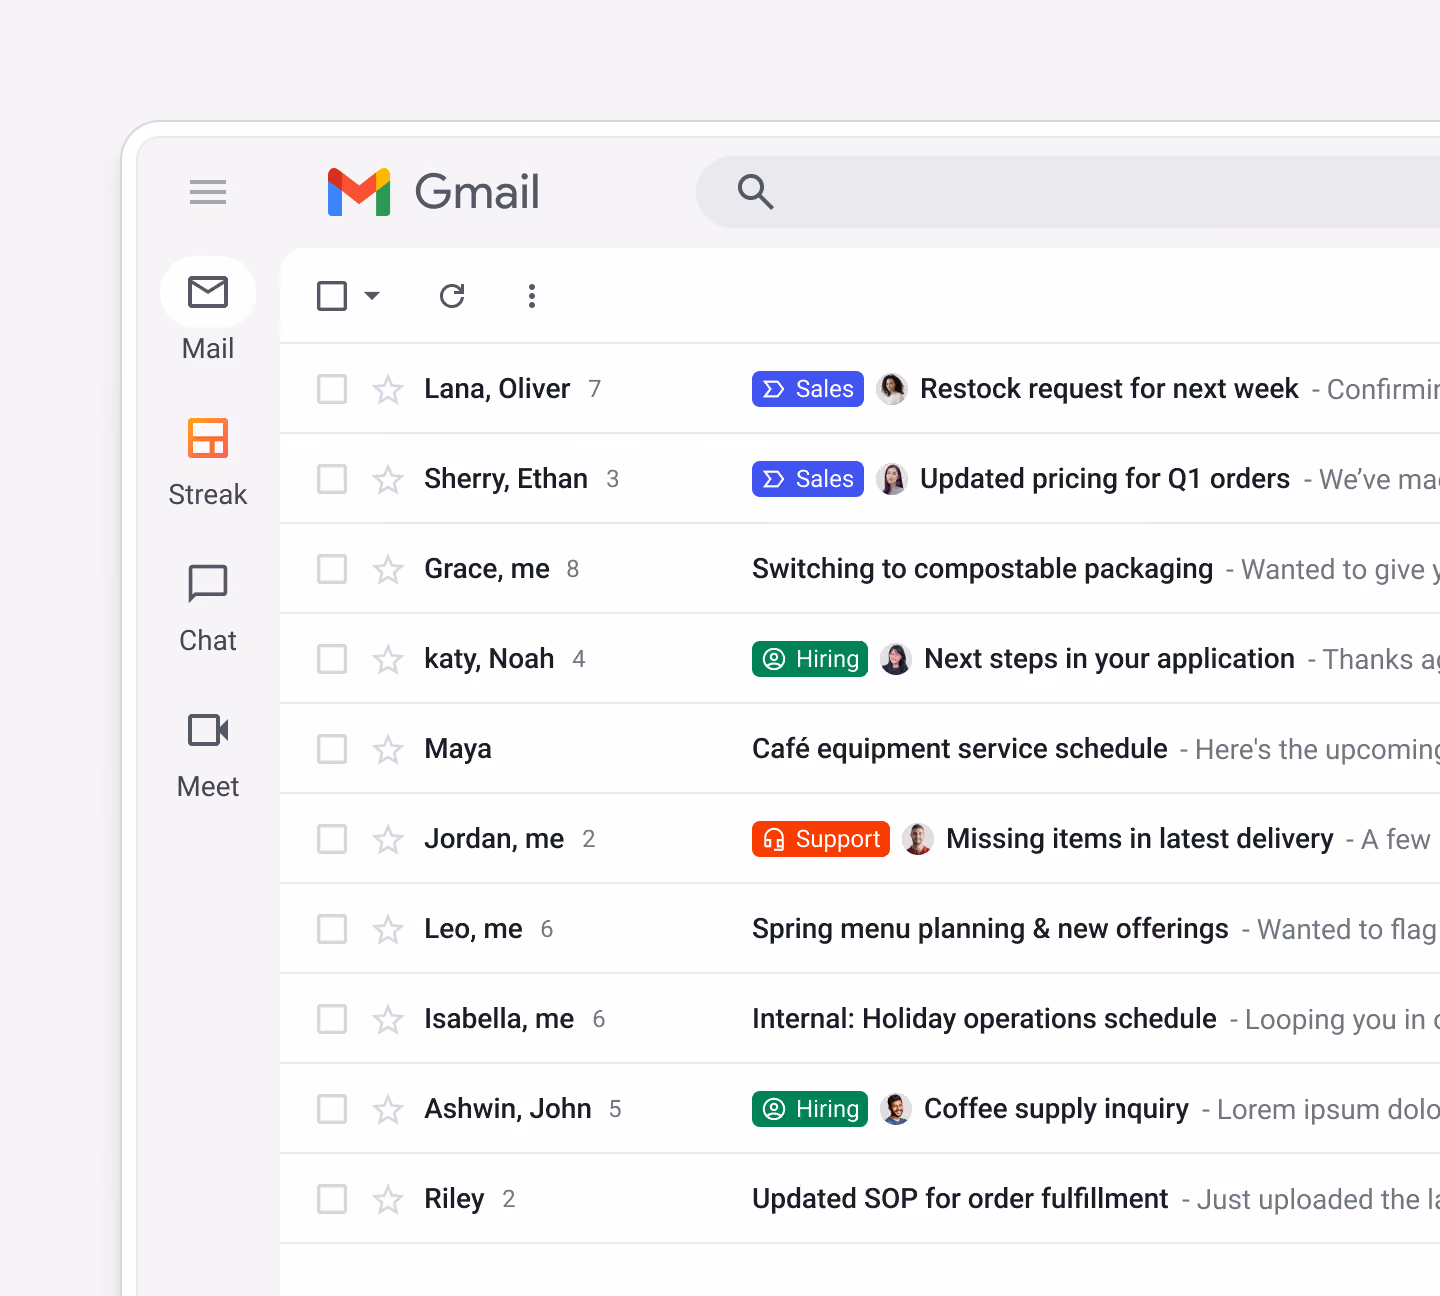Click Hiring label on Next steps email
Viewport: 1440px width, 1296px height.
tap(810, 659)
